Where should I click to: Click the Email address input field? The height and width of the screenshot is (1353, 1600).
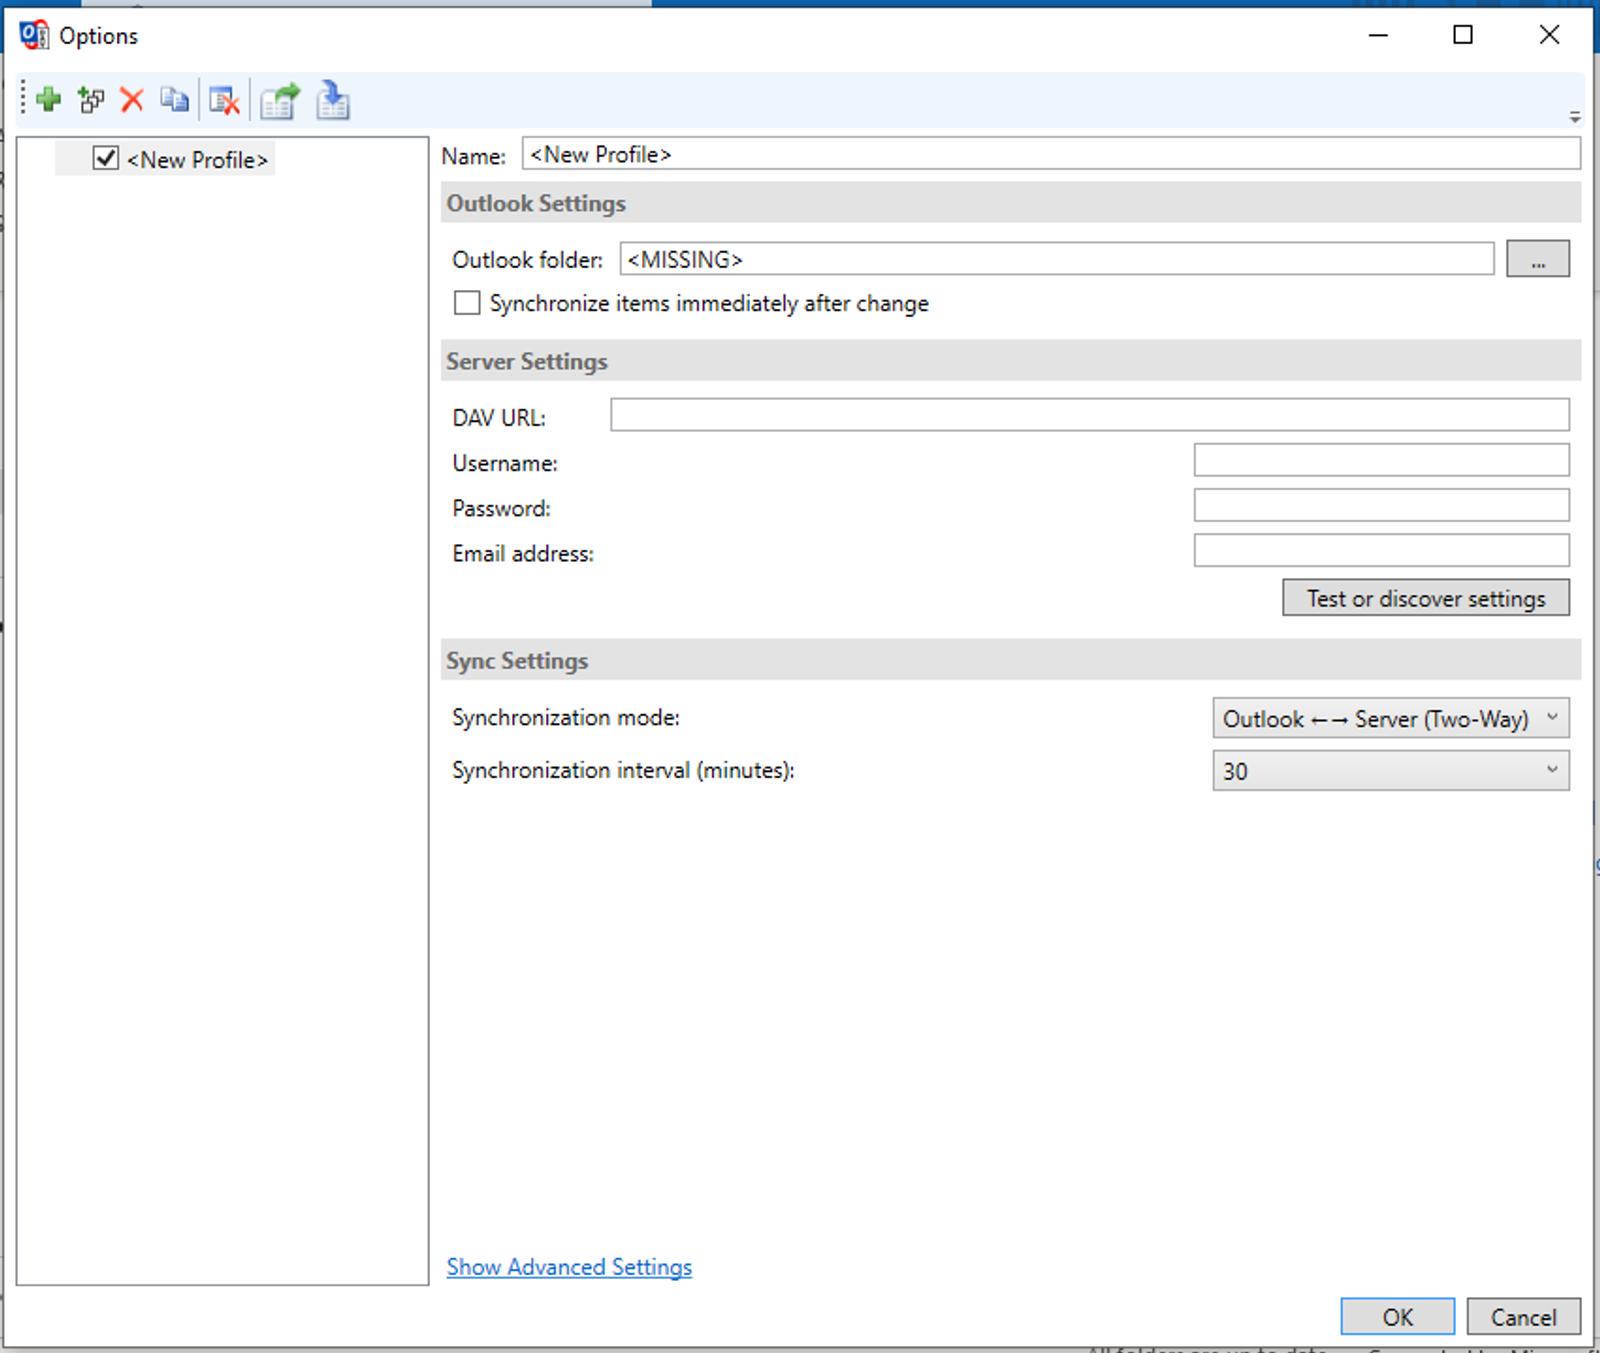pyautogui.click(x=1382, y=550)
